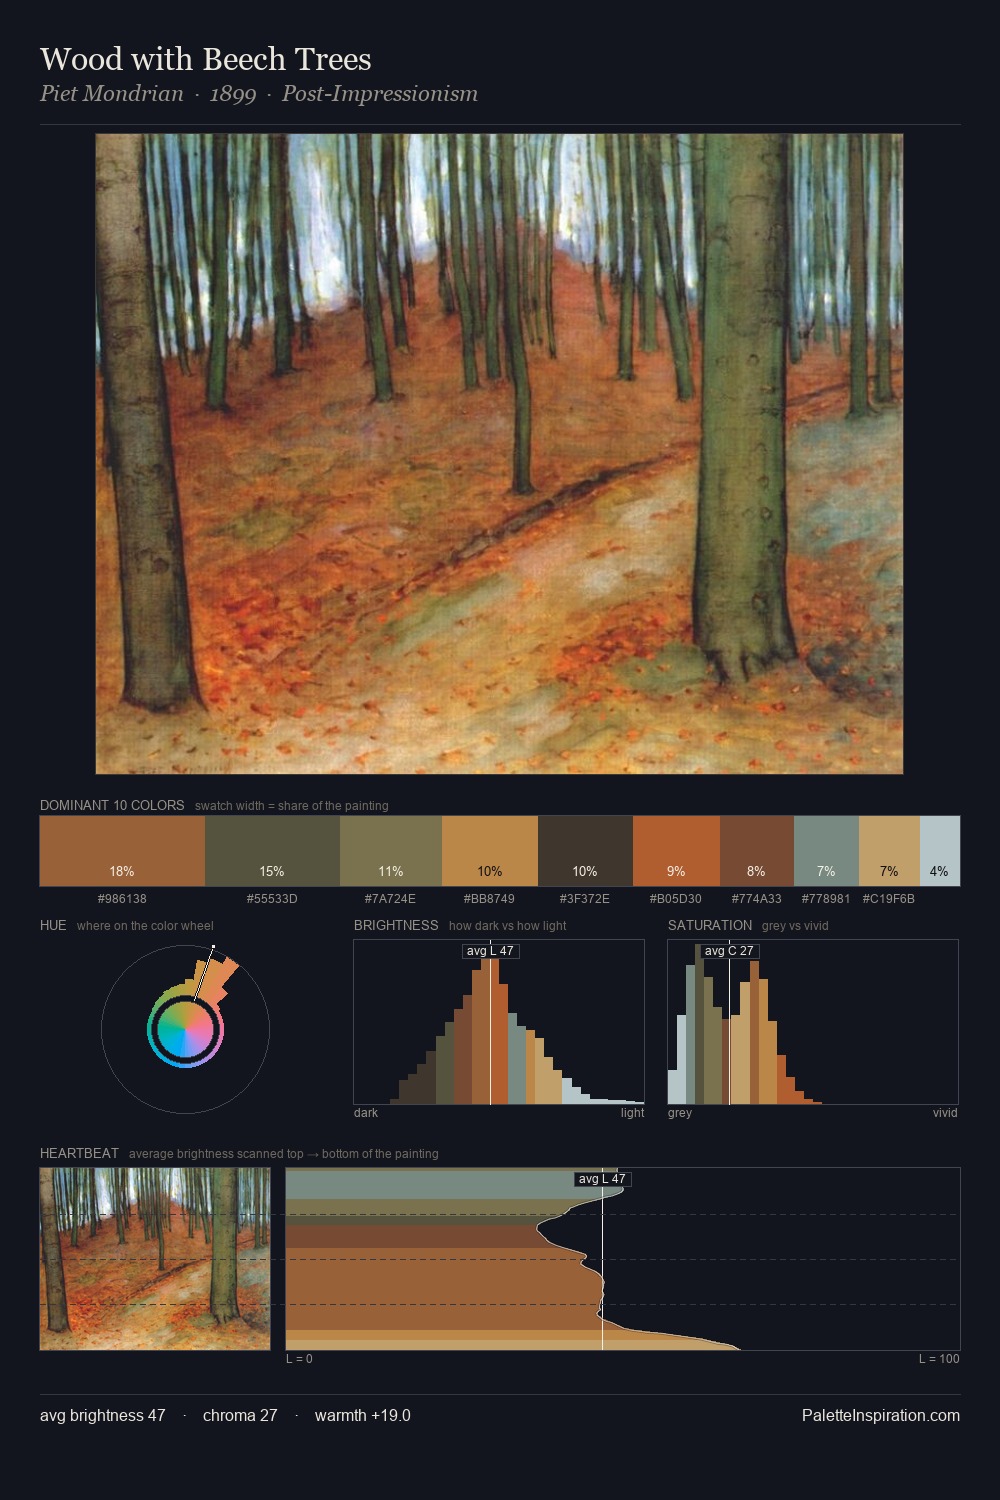This screenshot has height=1500, width=1000.
Task: Click the year 1899
Action: coord(232,94)
